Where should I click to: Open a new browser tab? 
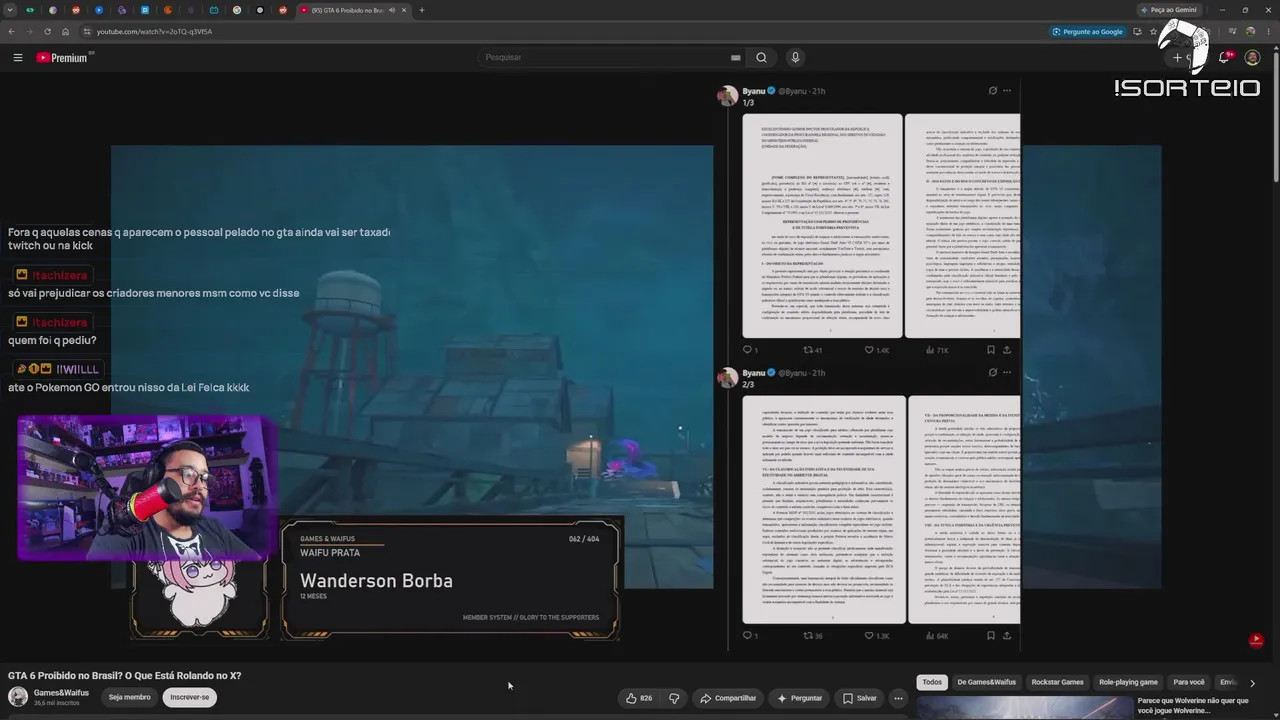(421, 10)
